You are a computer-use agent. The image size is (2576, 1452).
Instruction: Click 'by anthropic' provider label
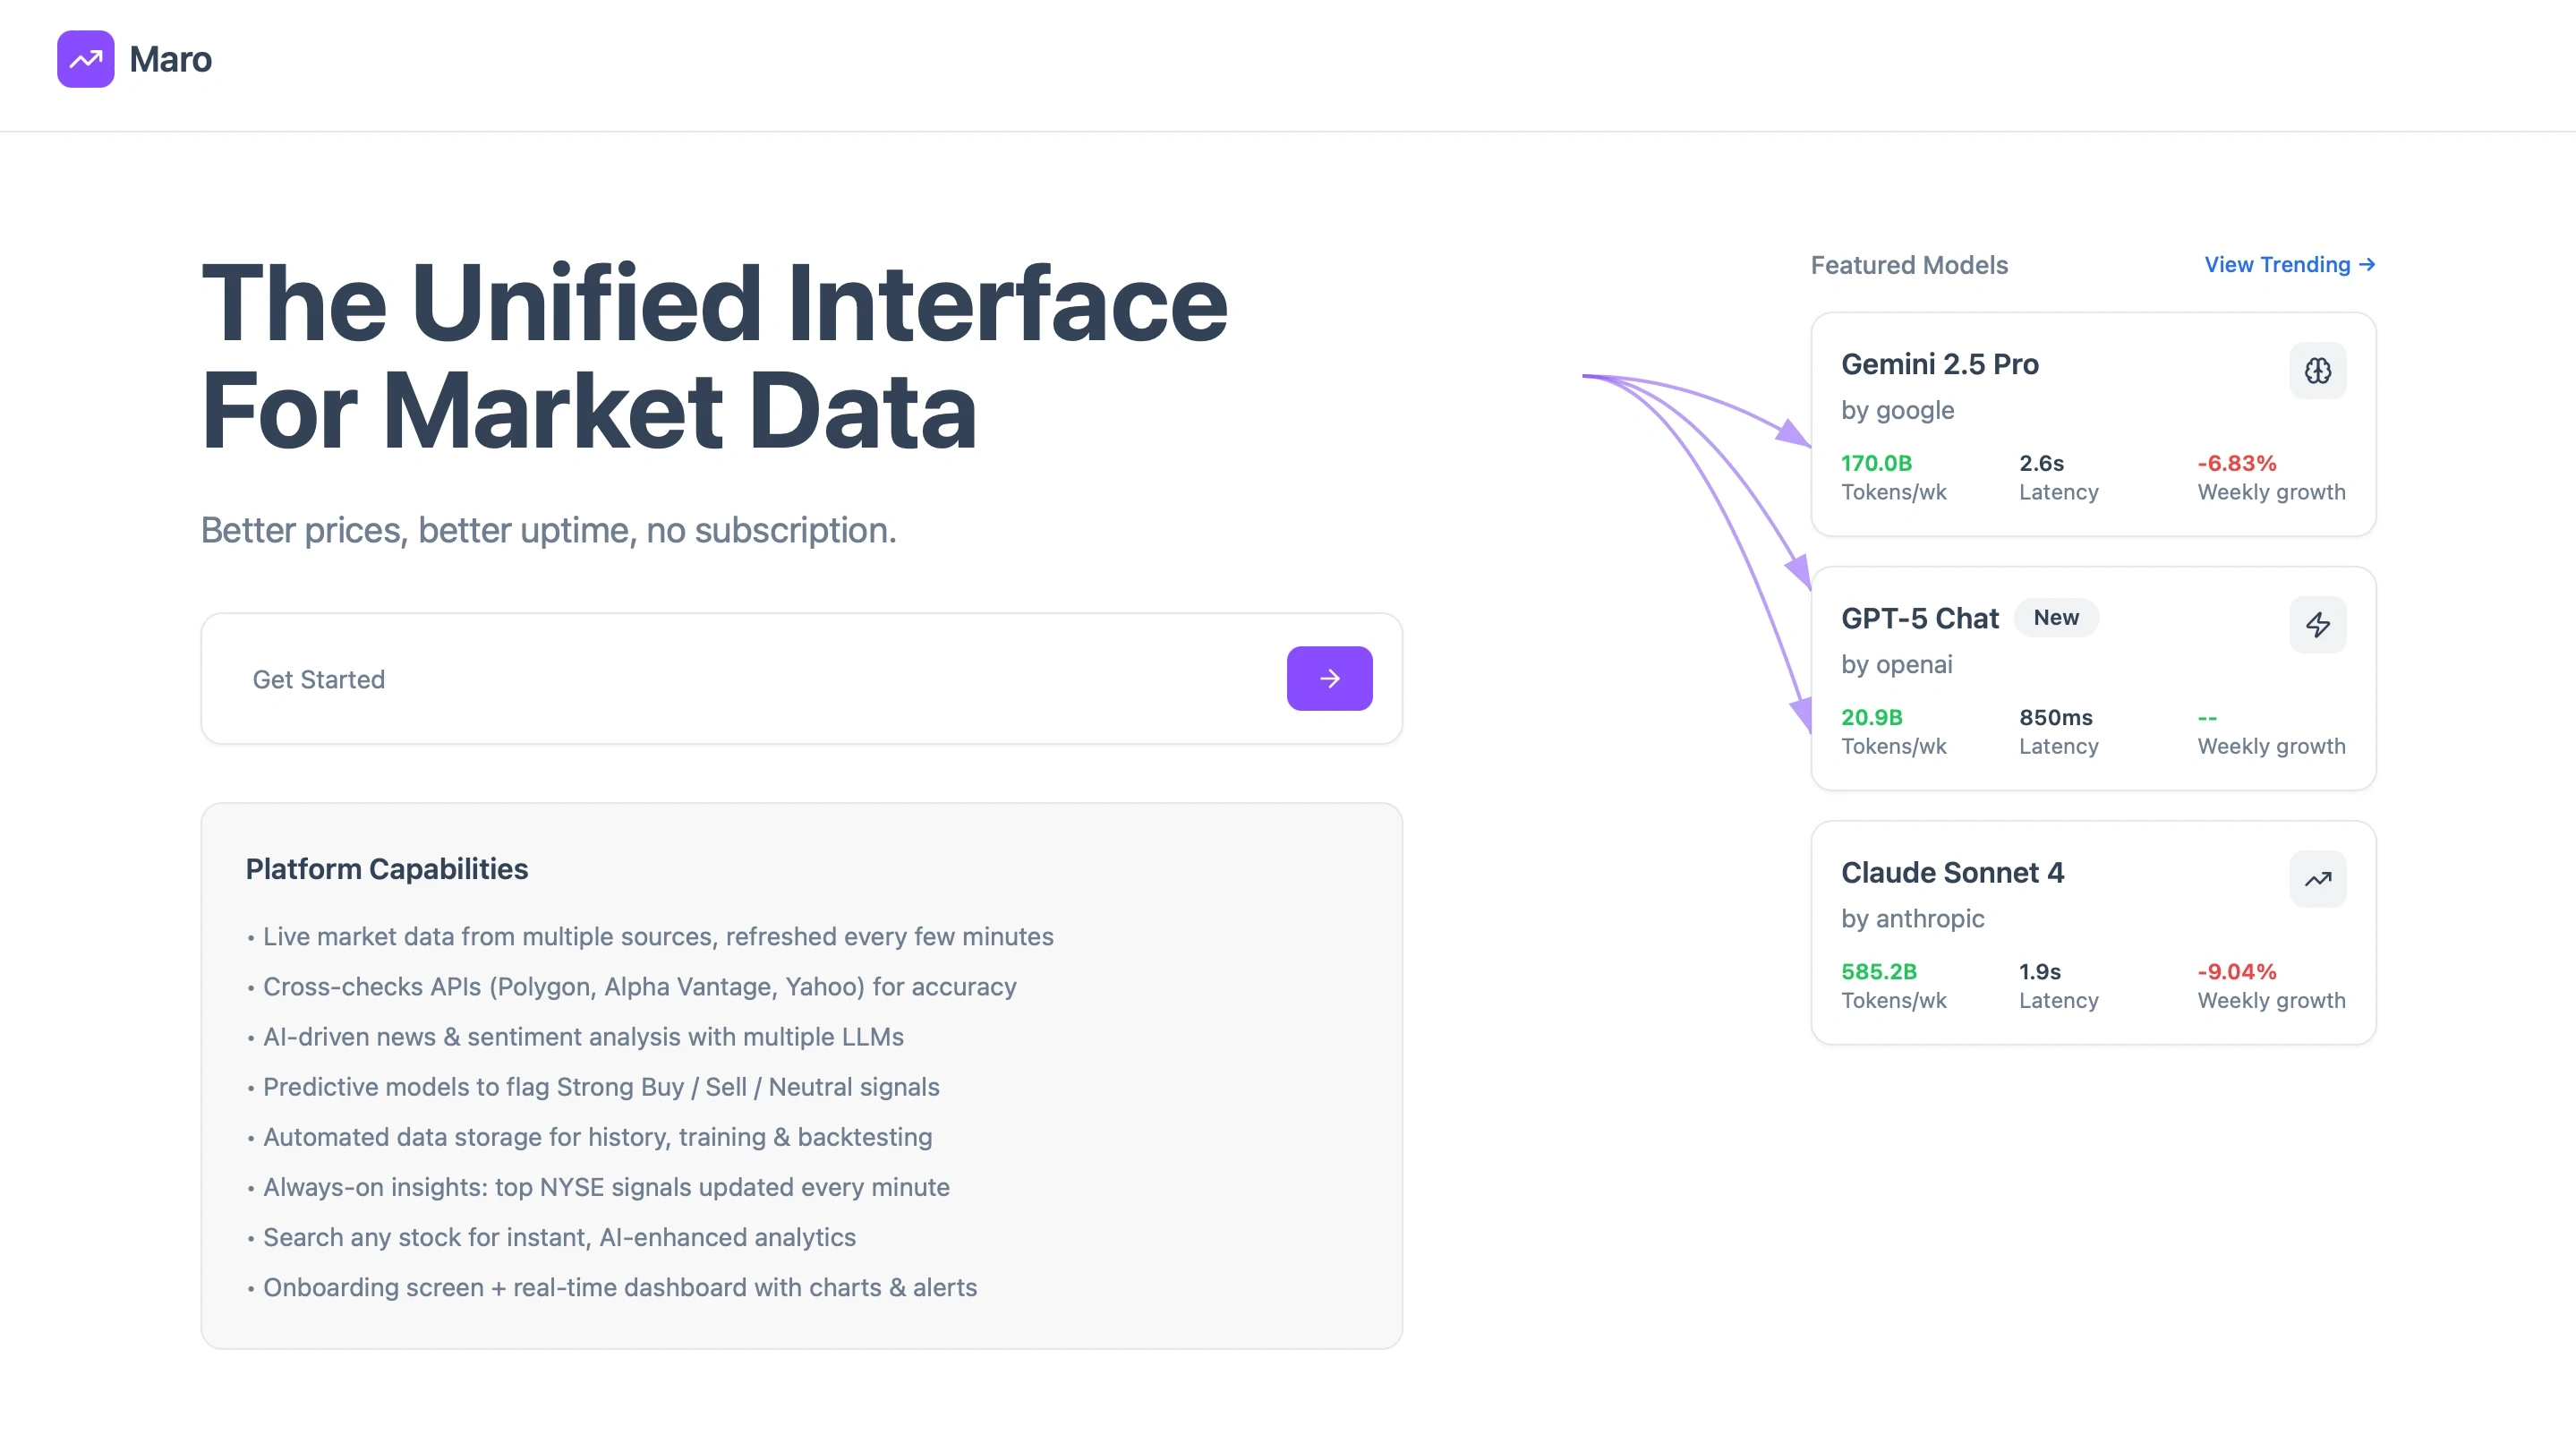(1912, 918)
